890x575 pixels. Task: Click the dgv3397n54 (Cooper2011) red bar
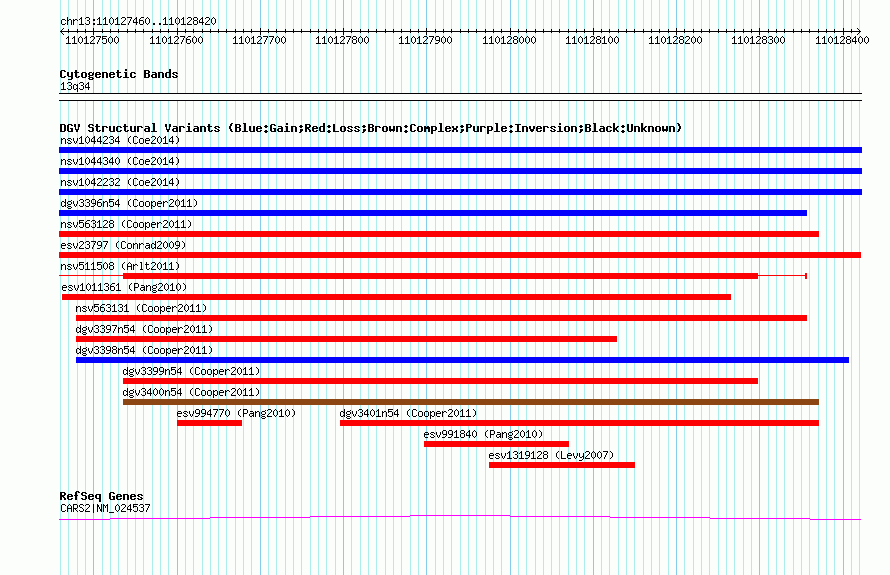[x=346, y=339]
